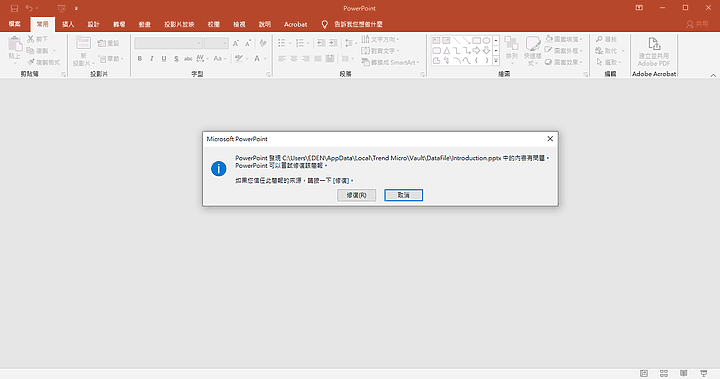Viewport: 720px width, 379px height.
Task: Click the 剪下 (Cut) scissors icon
Action: click(x=31, y=40)
